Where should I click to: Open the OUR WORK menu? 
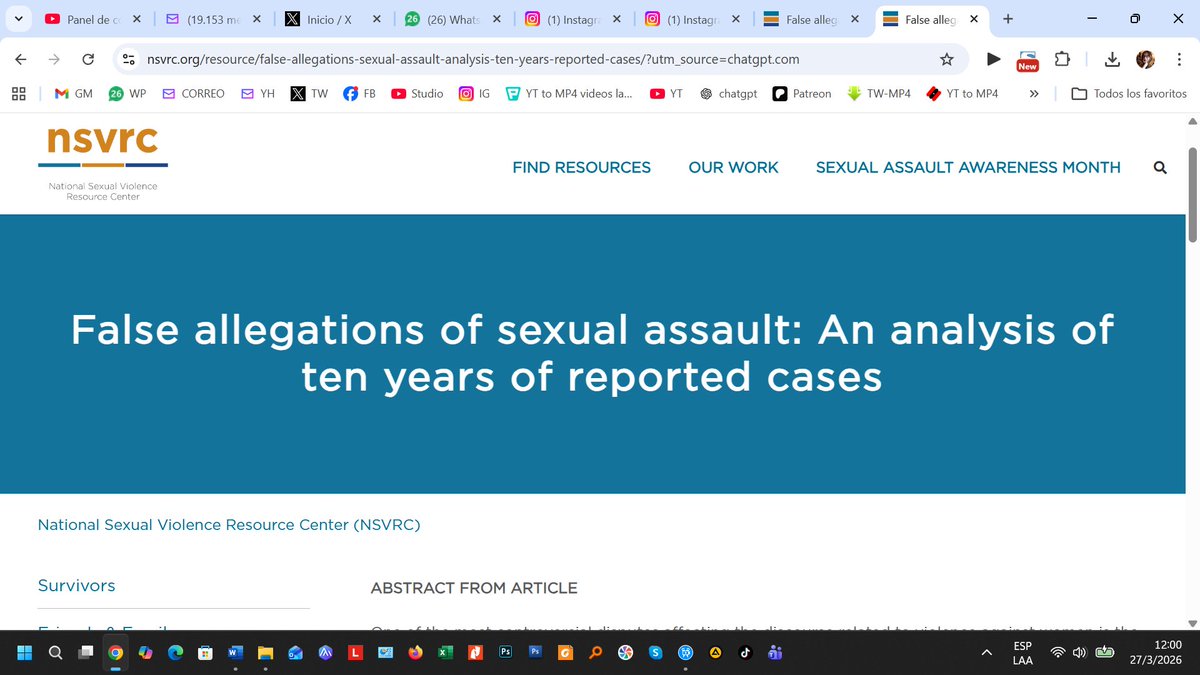click(x=733, y=167)
